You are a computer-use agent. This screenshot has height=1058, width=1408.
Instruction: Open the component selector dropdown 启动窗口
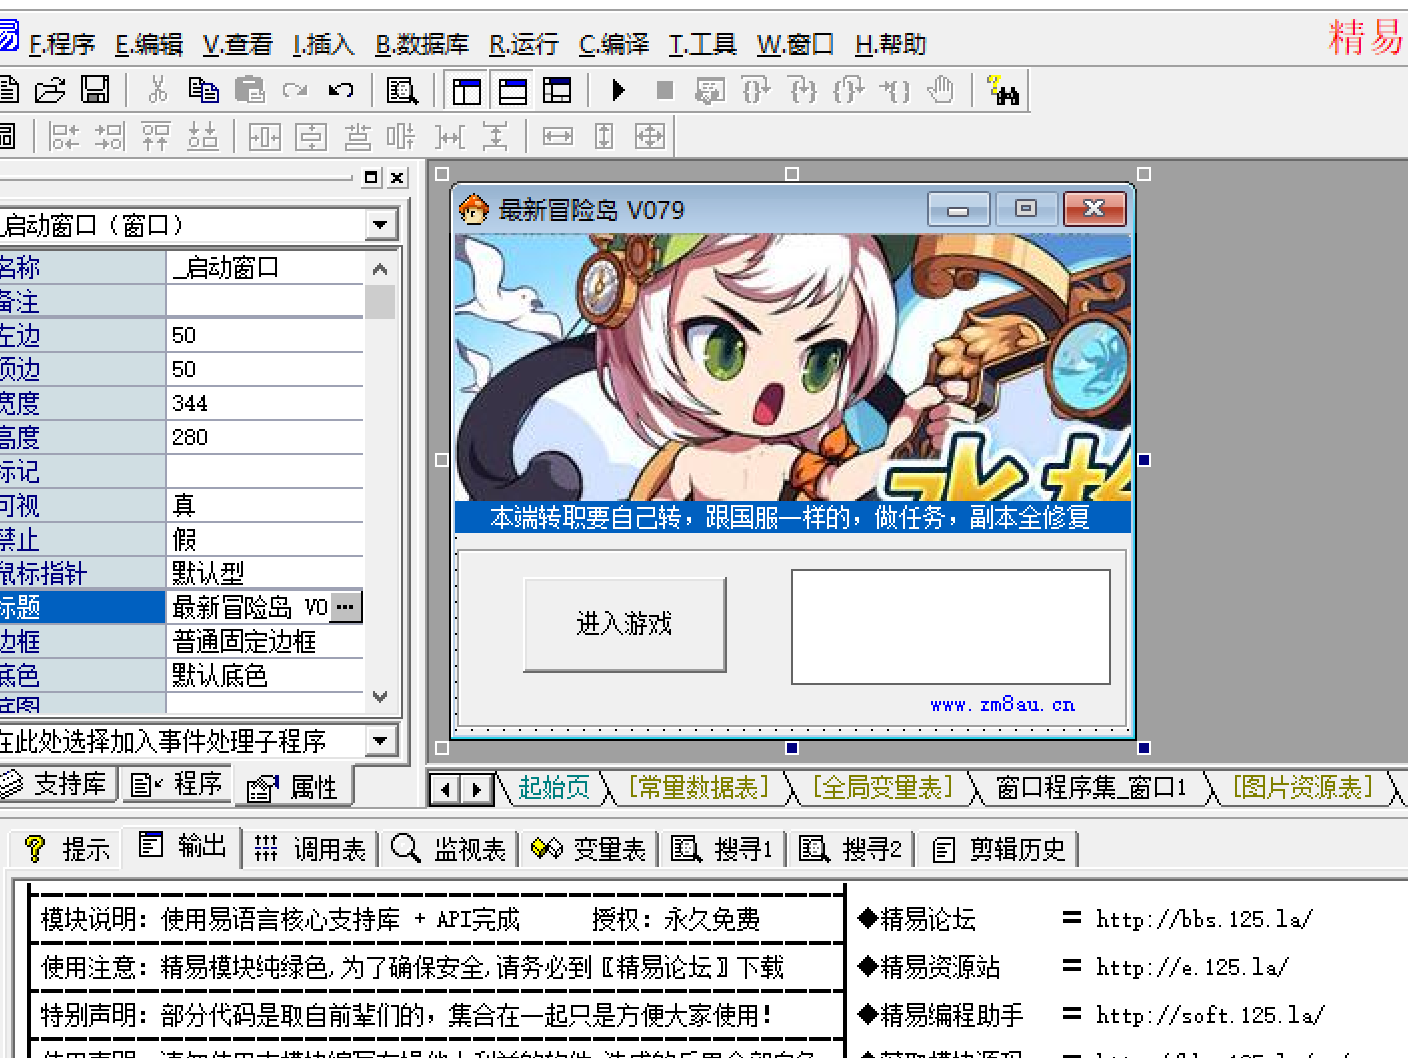click(x=380, y=225)
